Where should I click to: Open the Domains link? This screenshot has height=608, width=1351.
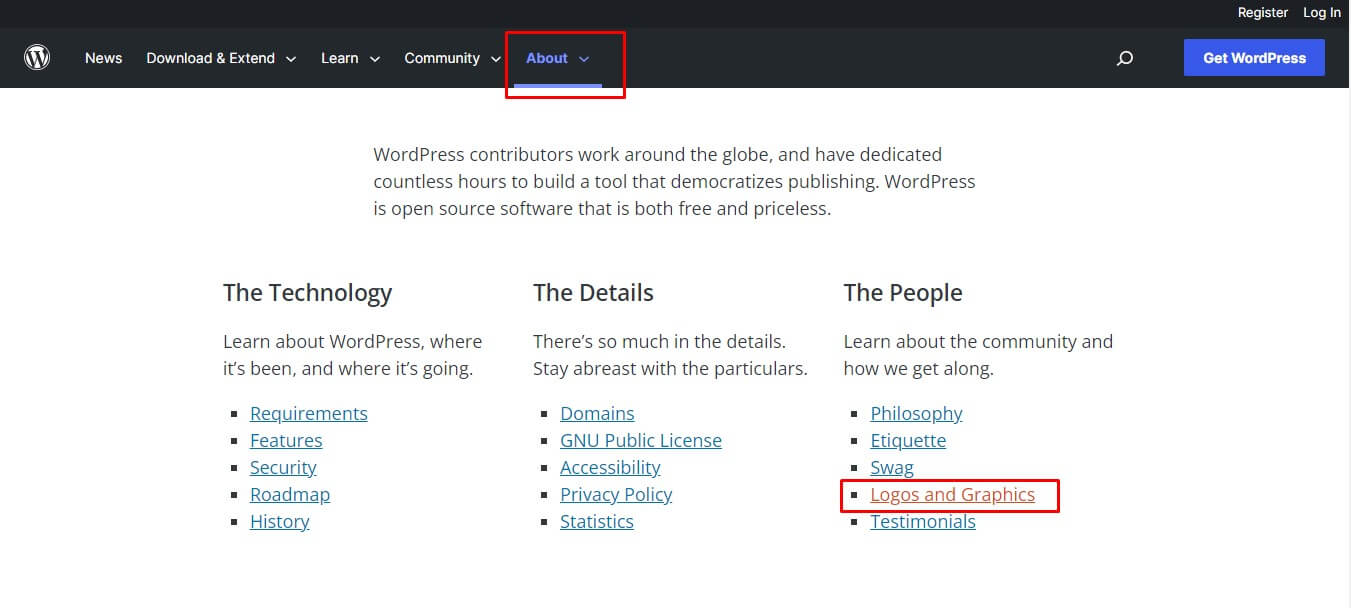click(x=597, y=413)
